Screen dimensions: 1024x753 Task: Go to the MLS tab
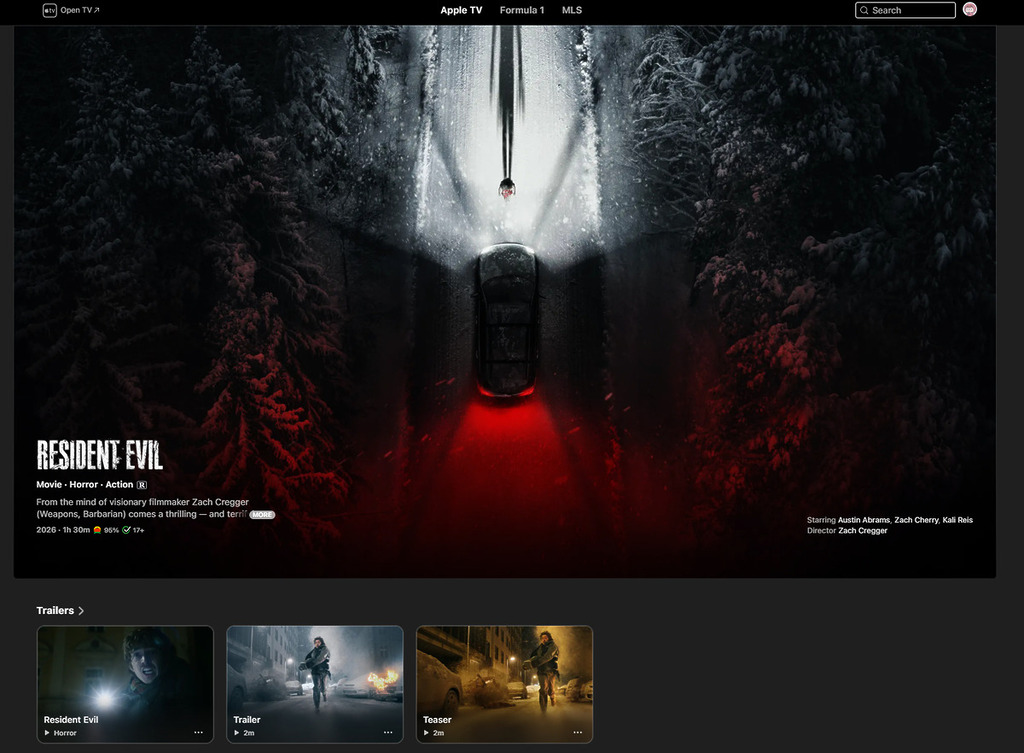point(571,10)
